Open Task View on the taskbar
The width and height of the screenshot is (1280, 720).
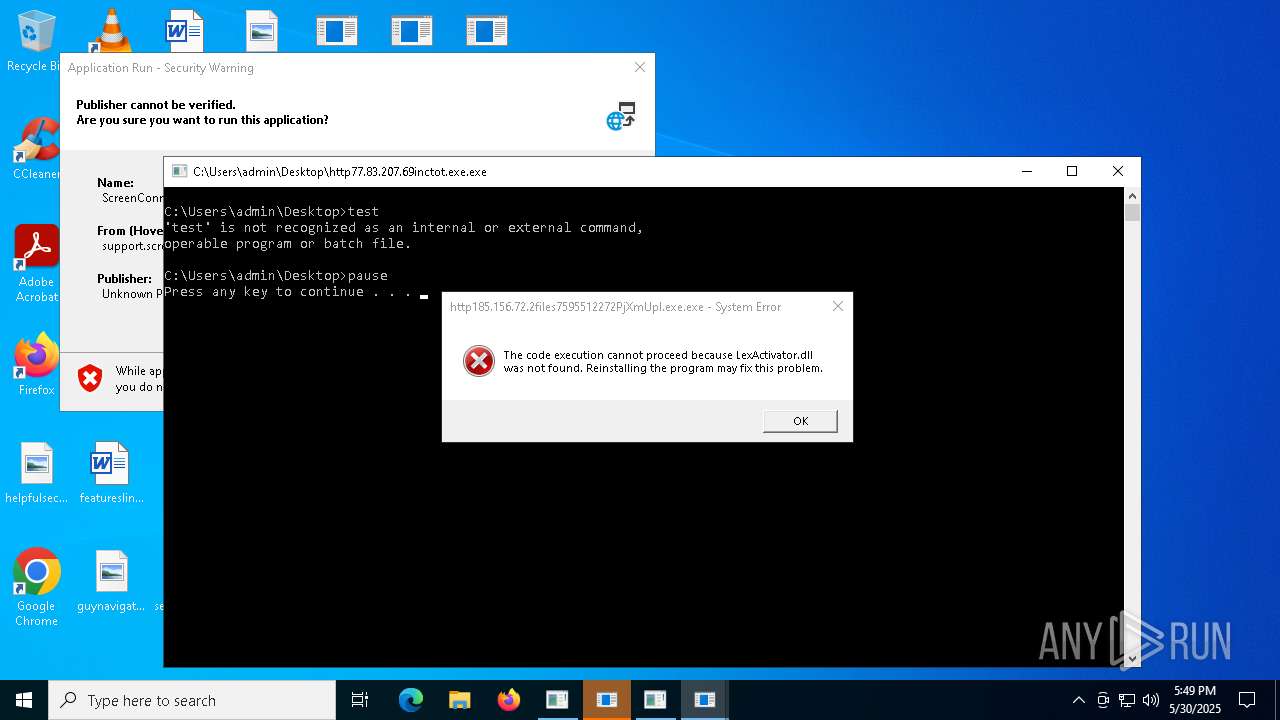pos(360,700)
